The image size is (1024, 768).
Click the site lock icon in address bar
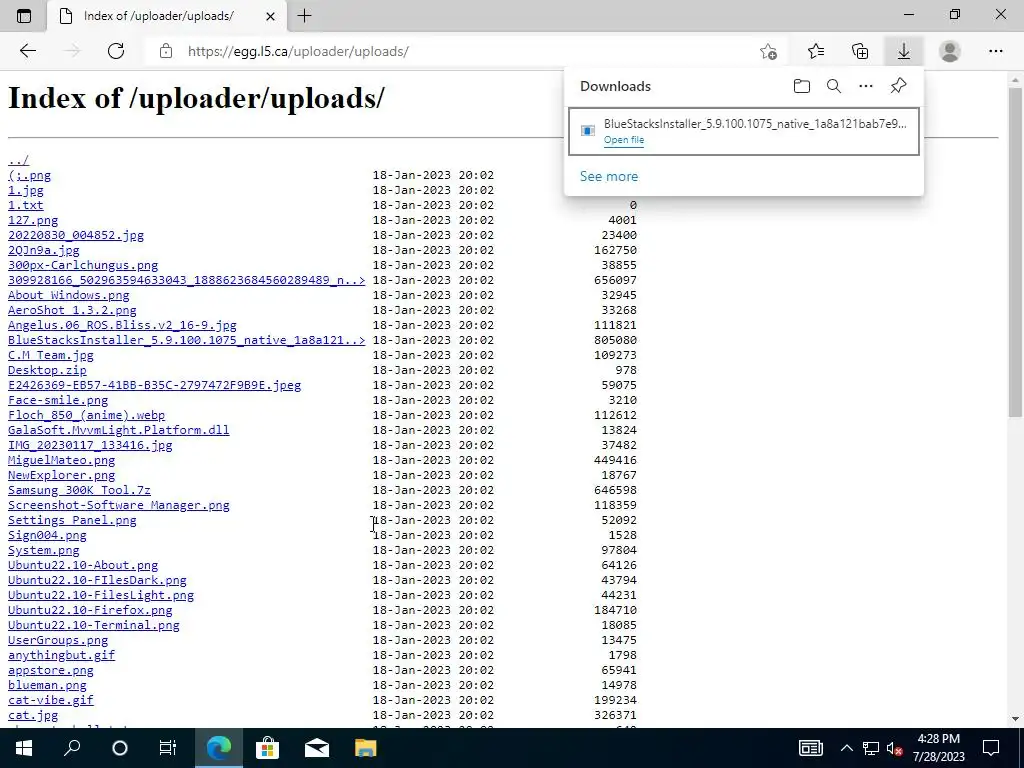166,51
